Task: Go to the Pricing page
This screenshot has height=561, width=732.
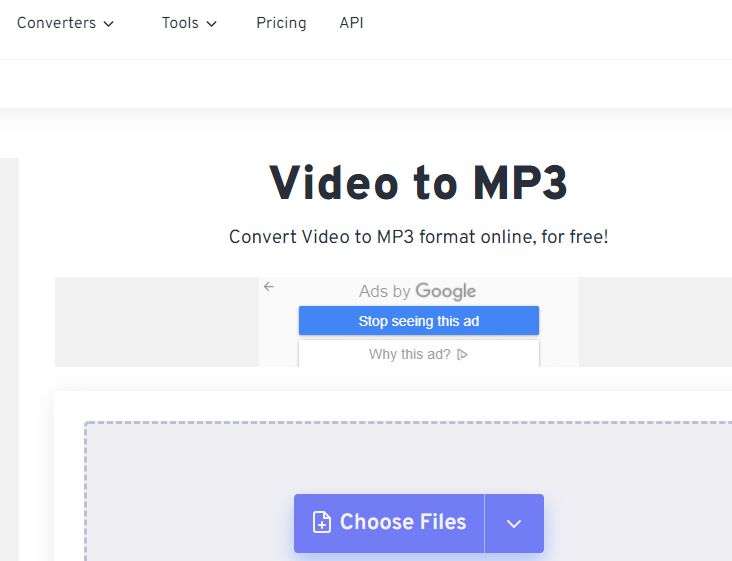Action: coord(281,22)
